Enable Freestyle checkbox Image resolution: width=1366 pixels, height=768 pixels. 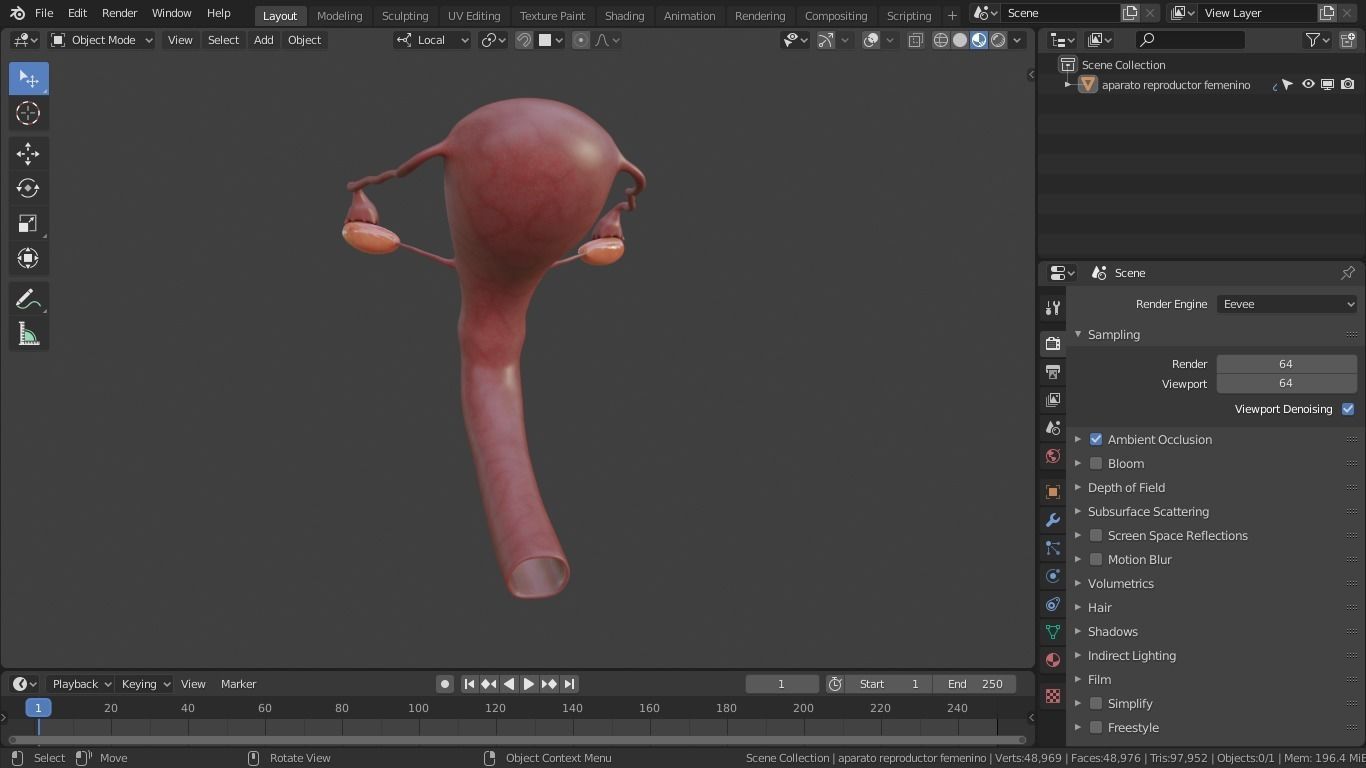click(1096, 727)
